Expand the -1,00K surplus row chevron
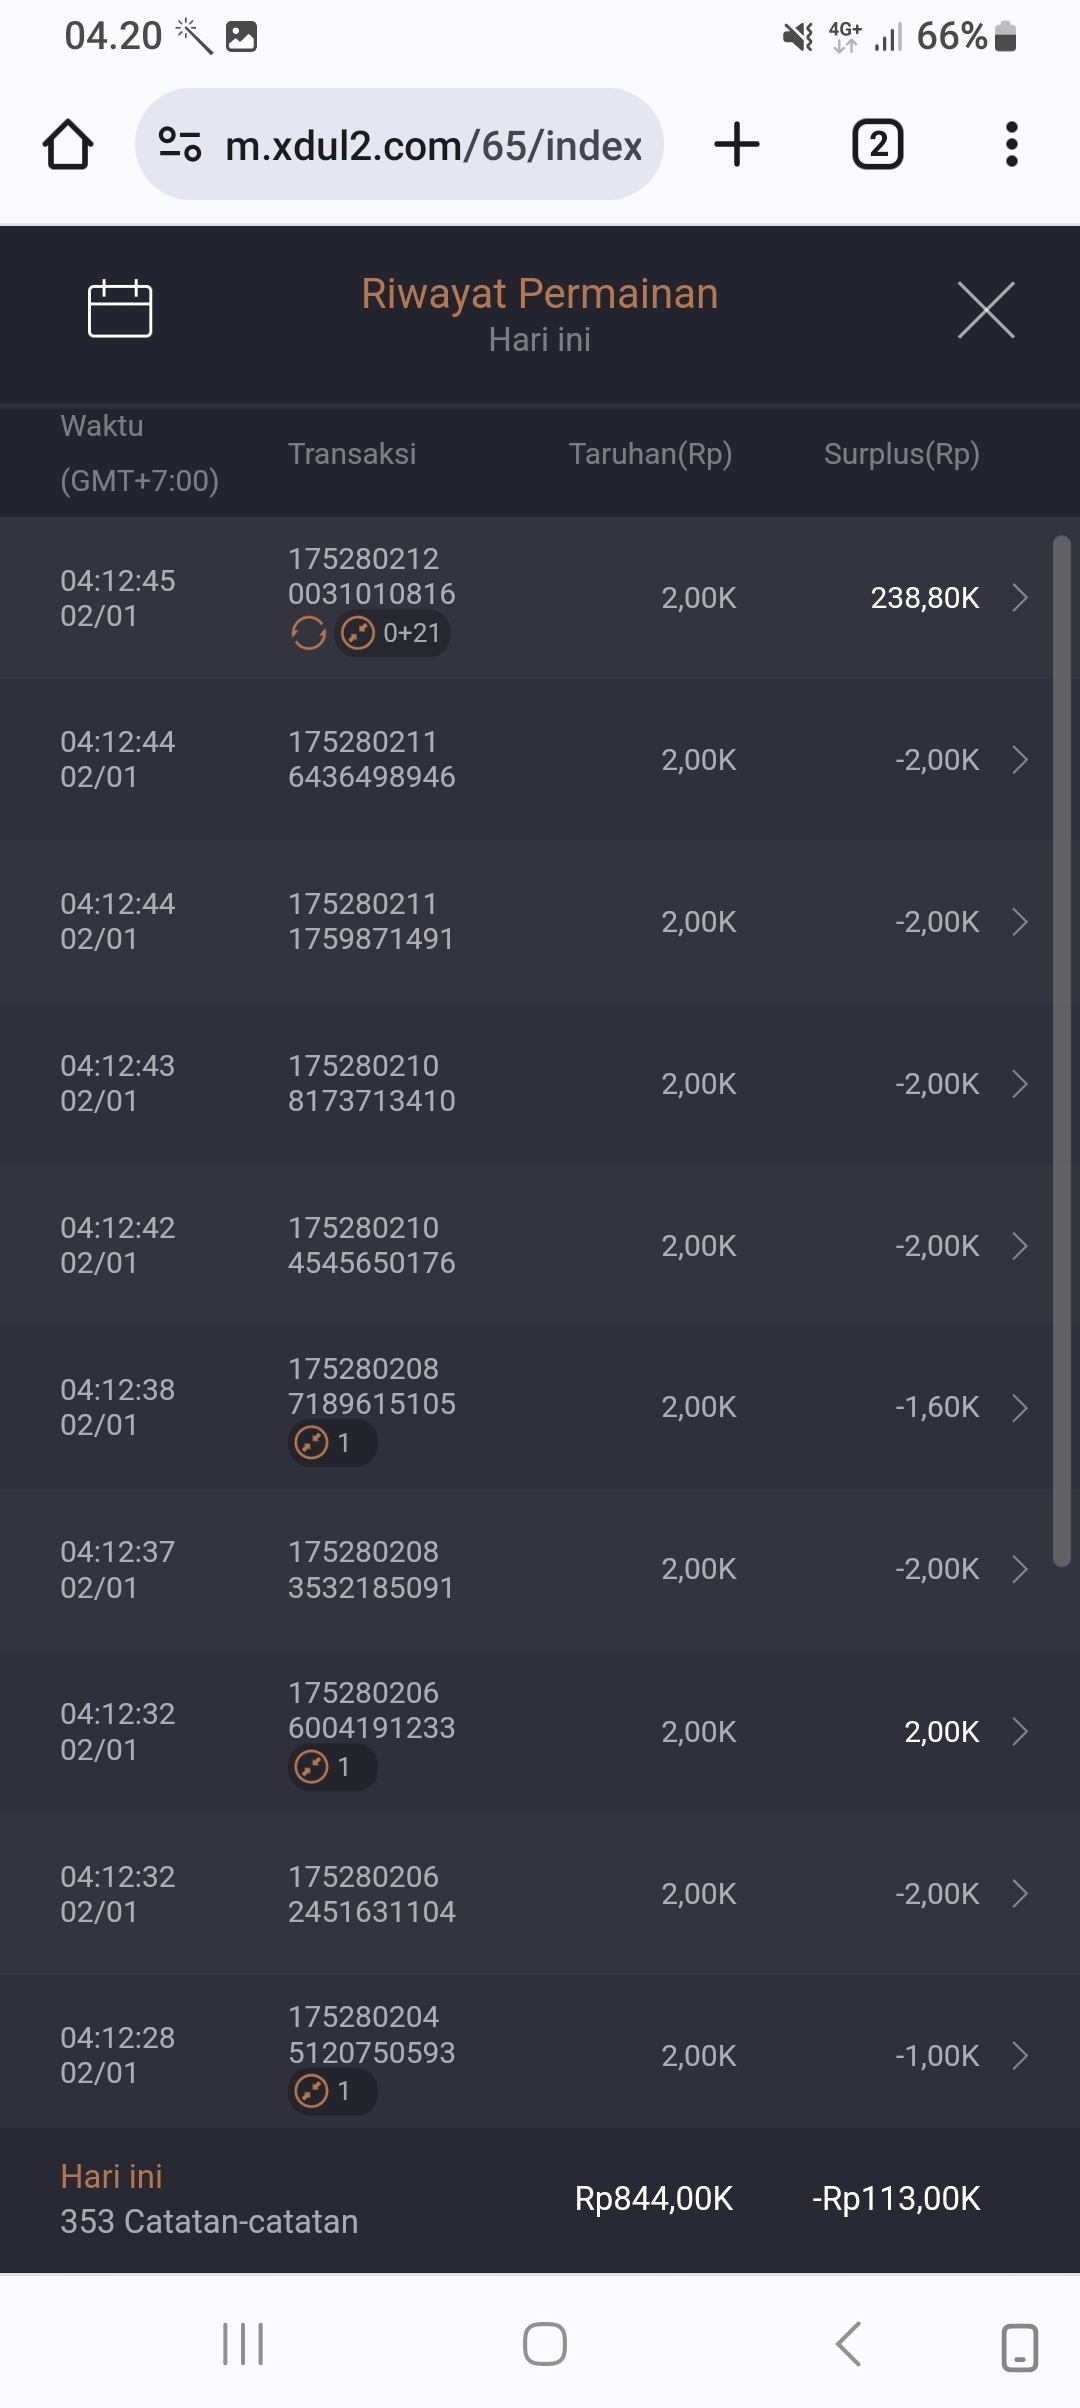This screenshot has height=2408, width=1080. [1019, 2056]
